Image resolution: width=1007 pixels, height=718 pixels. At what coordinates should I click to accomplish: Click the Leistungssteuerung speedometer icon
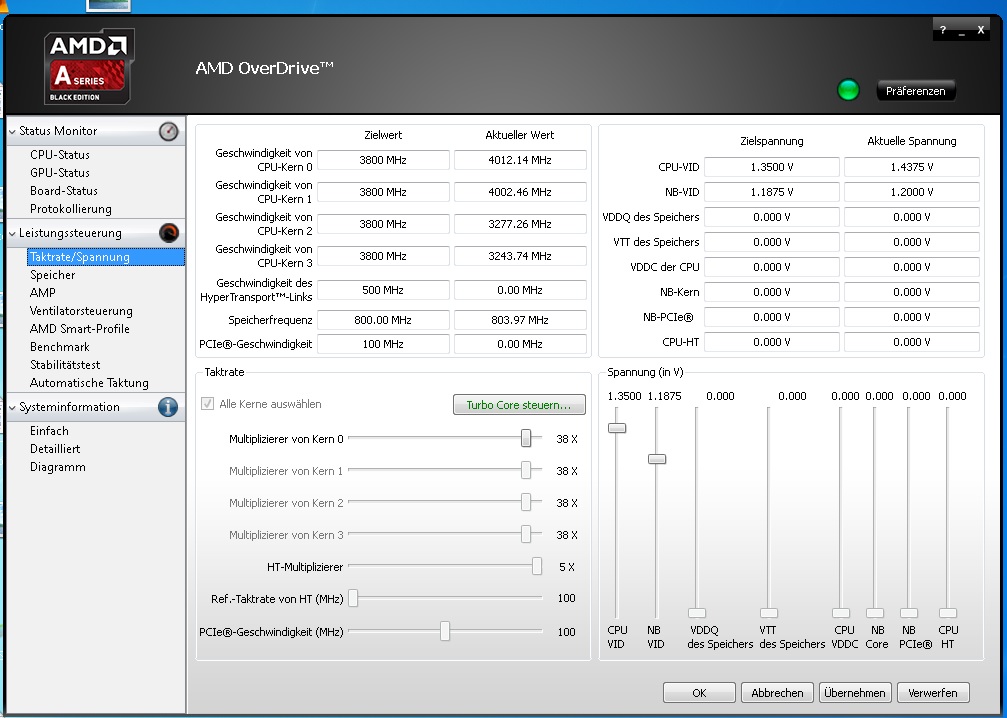tap(169, 233)
